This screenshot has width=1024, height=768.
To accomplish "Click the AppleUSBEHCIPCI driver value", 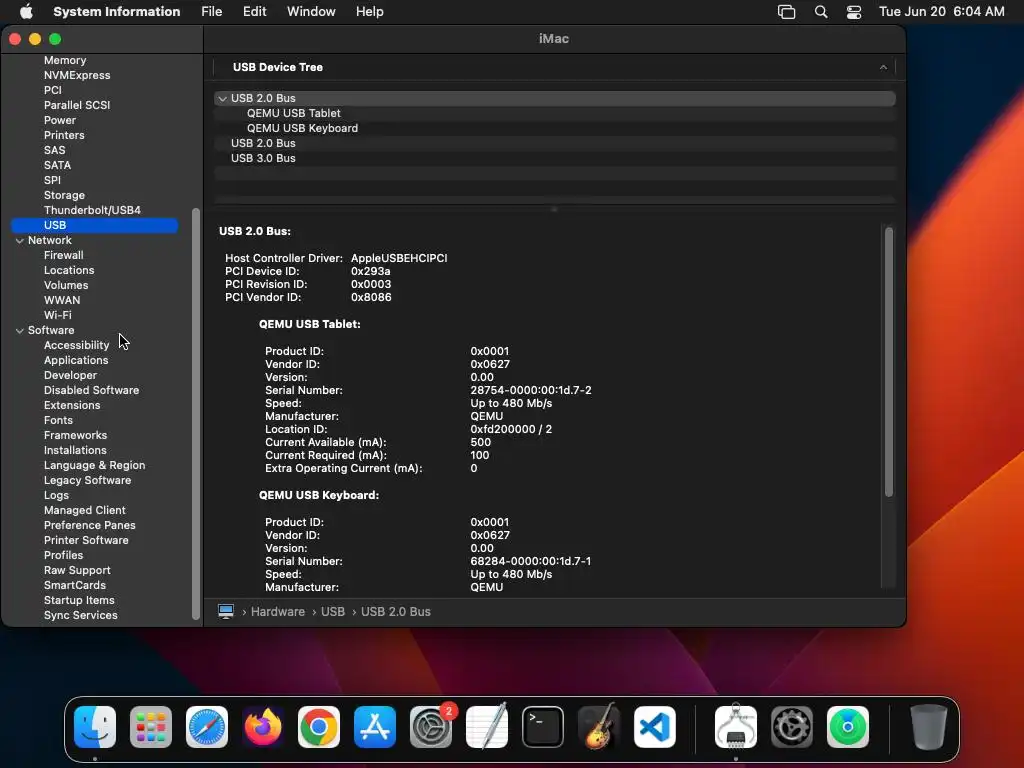I will [399, 259].
